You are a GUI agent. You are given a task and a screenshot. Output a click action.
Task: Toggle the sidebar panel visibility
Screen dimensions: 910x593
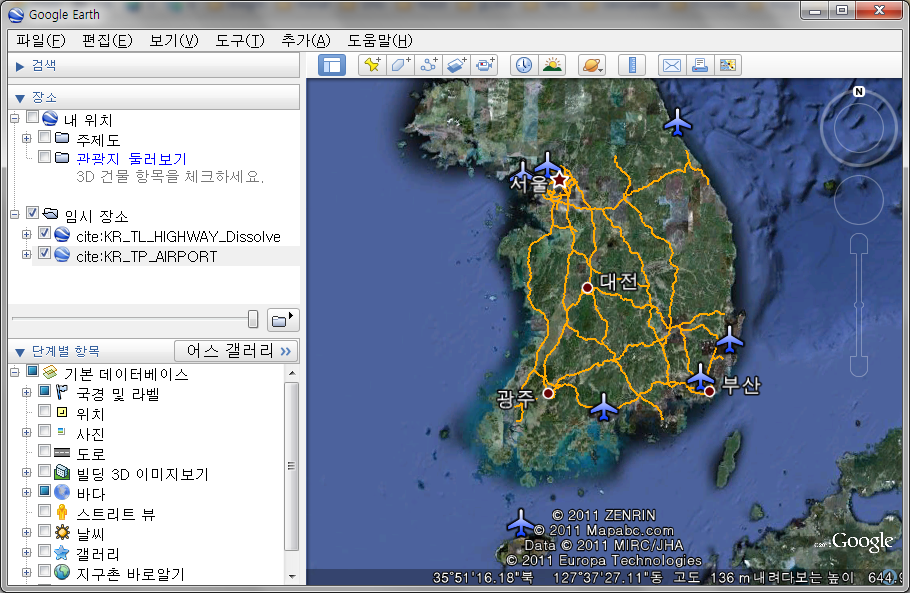coord(334,64)
